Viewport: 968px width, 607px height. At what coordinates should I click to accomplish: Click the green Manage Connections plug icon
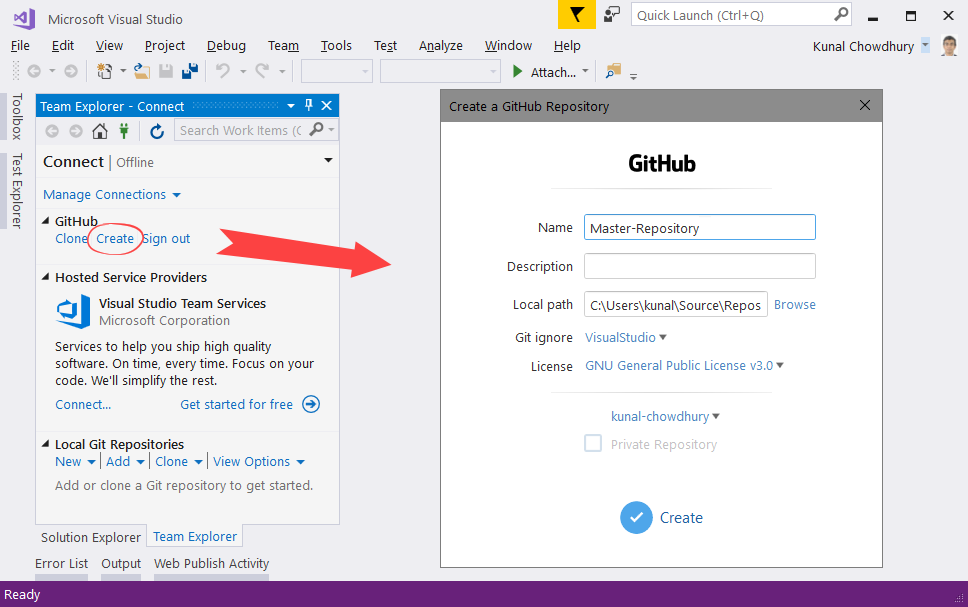pos(124,131)
